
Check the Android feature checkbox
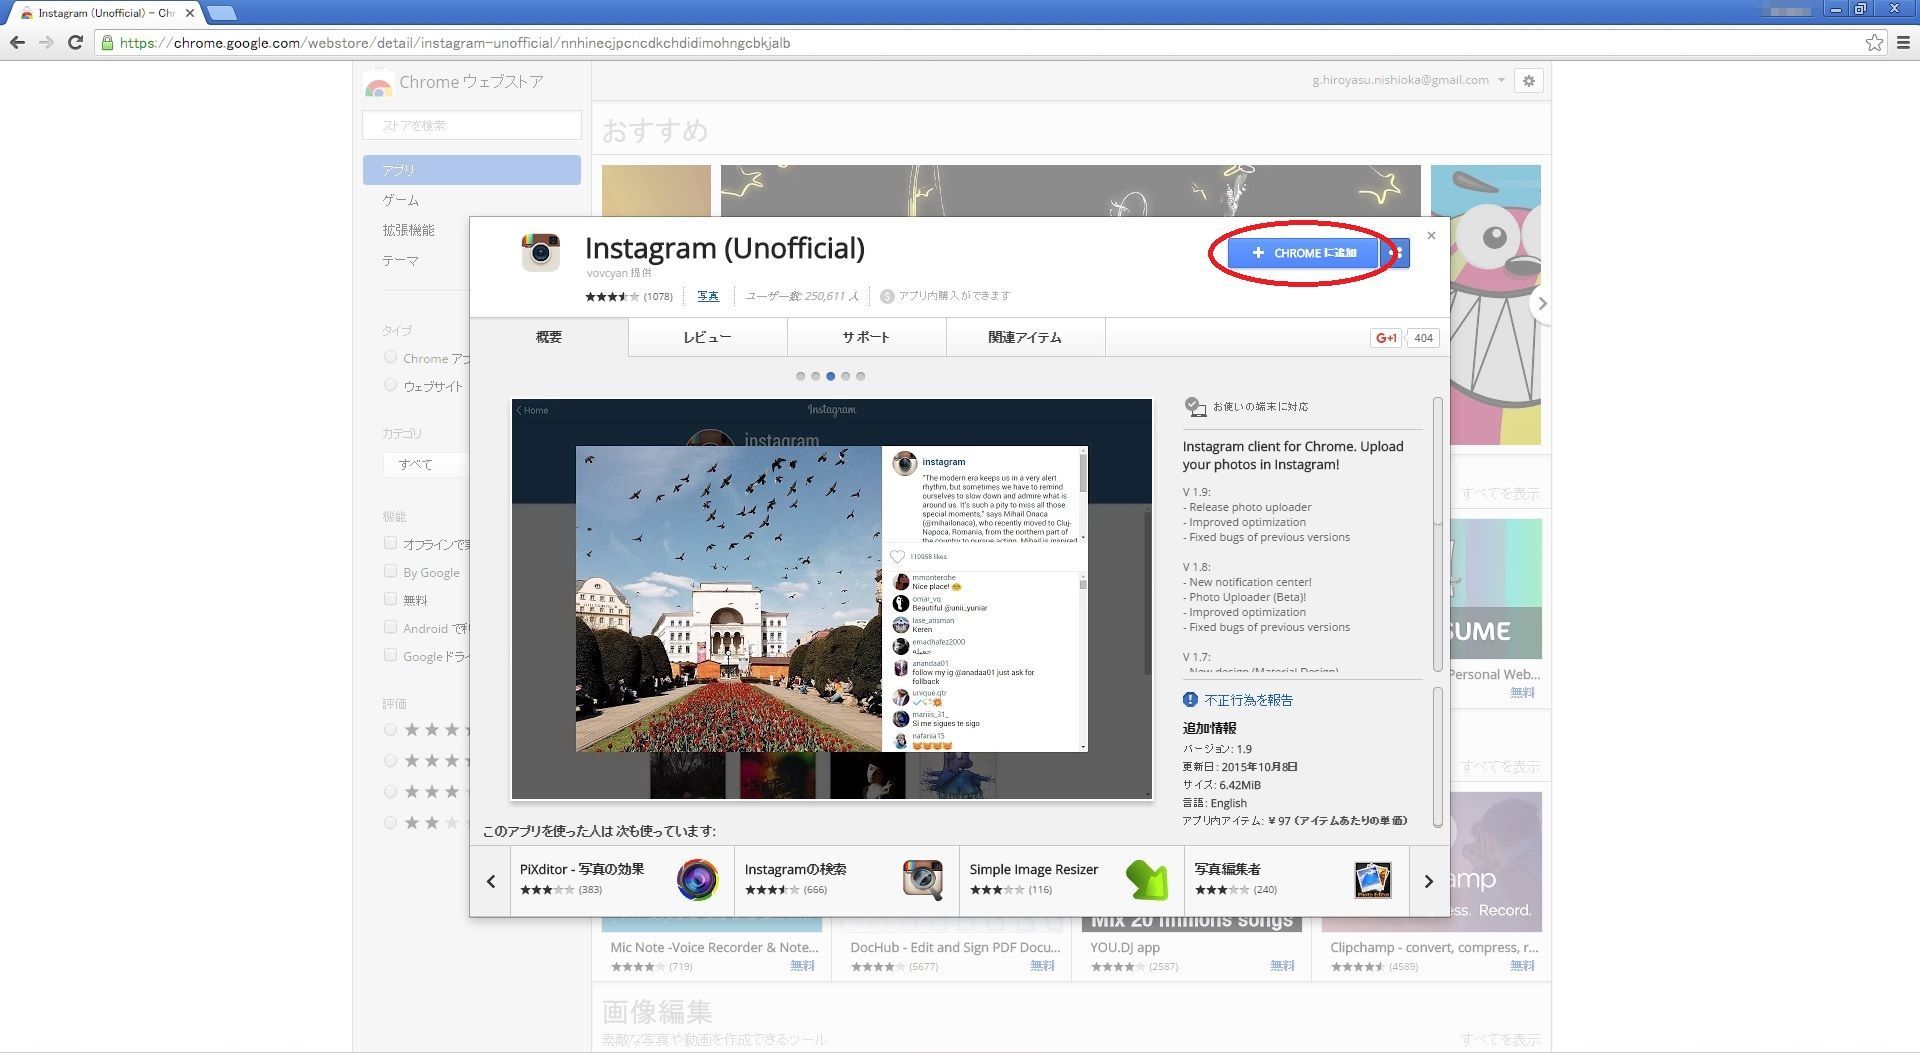point(390,627)
